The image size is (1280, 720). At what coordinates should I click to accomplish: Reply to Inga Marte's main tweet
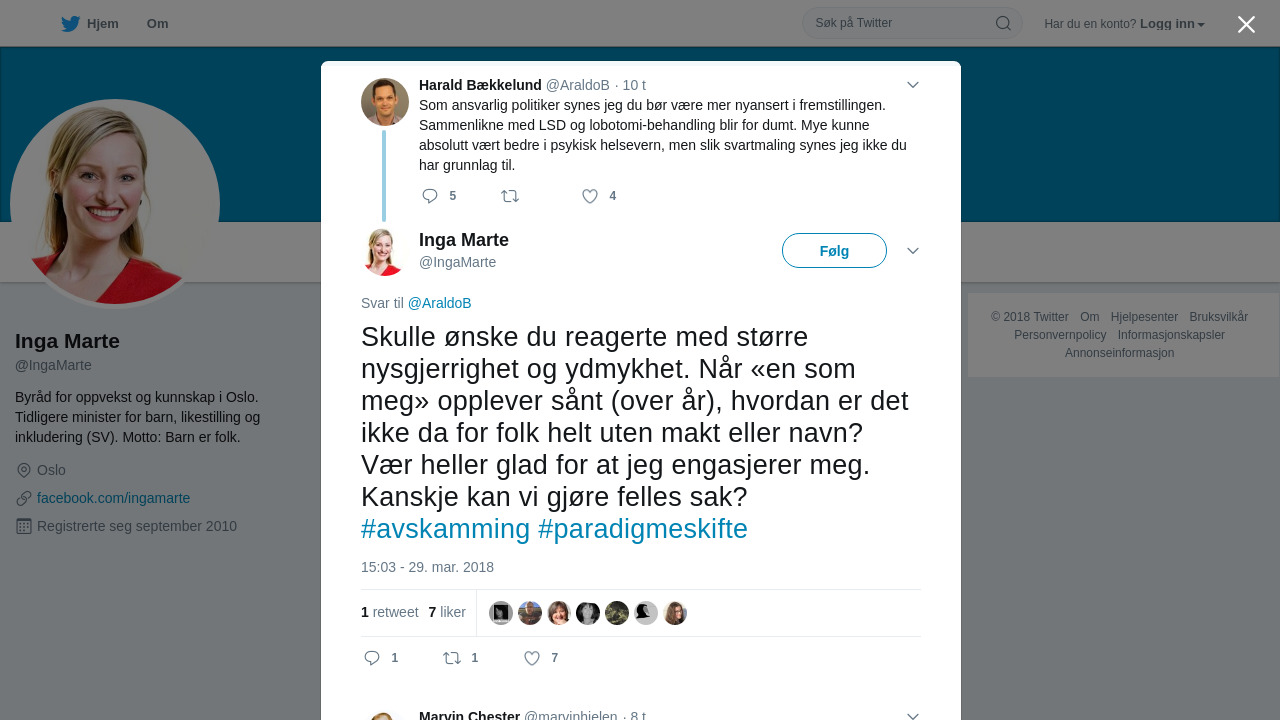click(372, 658)
